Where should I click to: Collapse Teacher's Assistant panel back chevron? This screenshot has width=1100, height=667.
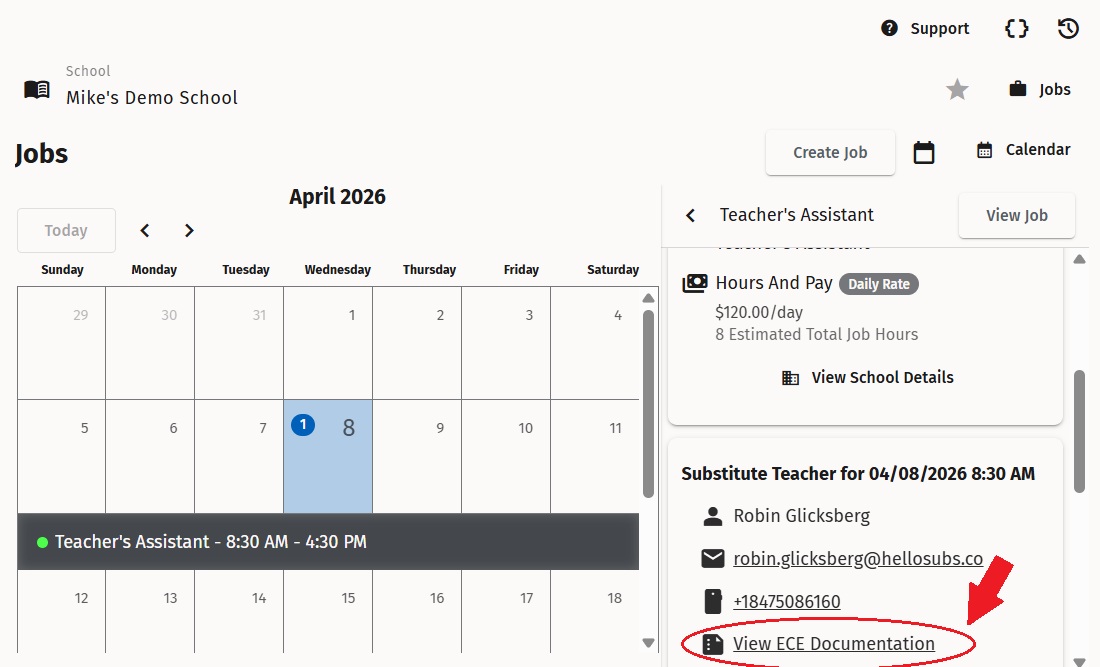coord(690,215)
